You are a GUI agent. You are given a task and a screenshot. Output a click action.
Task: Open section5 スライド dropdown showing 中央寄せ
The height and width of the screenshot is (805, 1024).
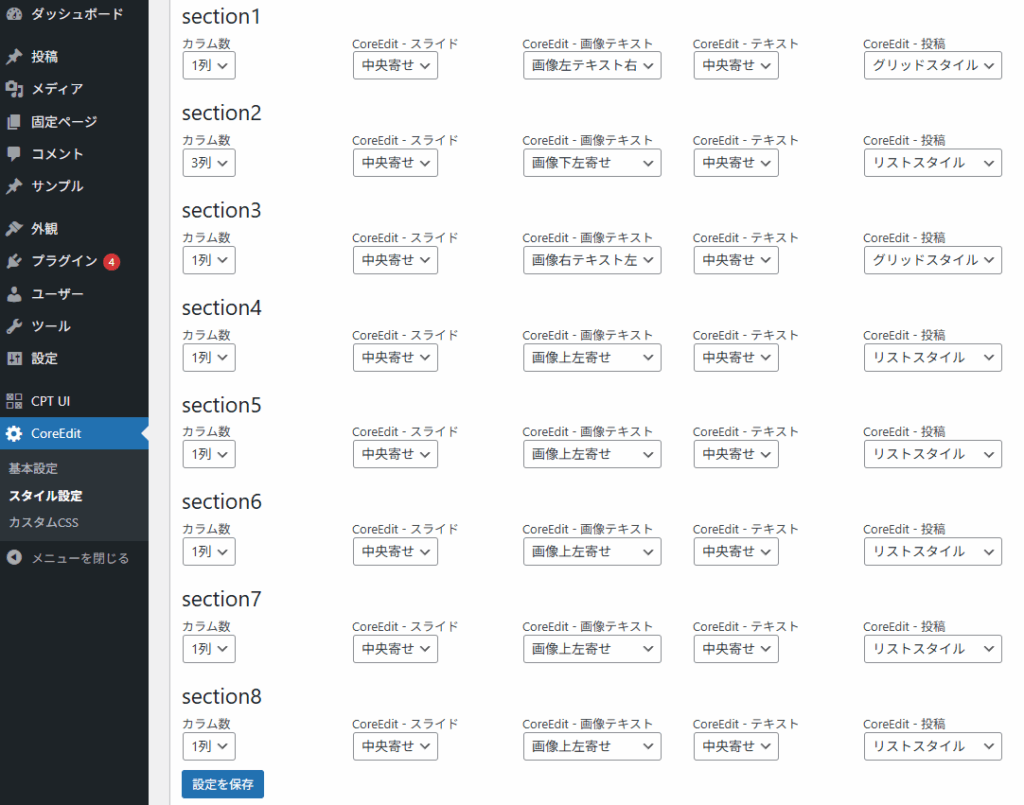395,454
